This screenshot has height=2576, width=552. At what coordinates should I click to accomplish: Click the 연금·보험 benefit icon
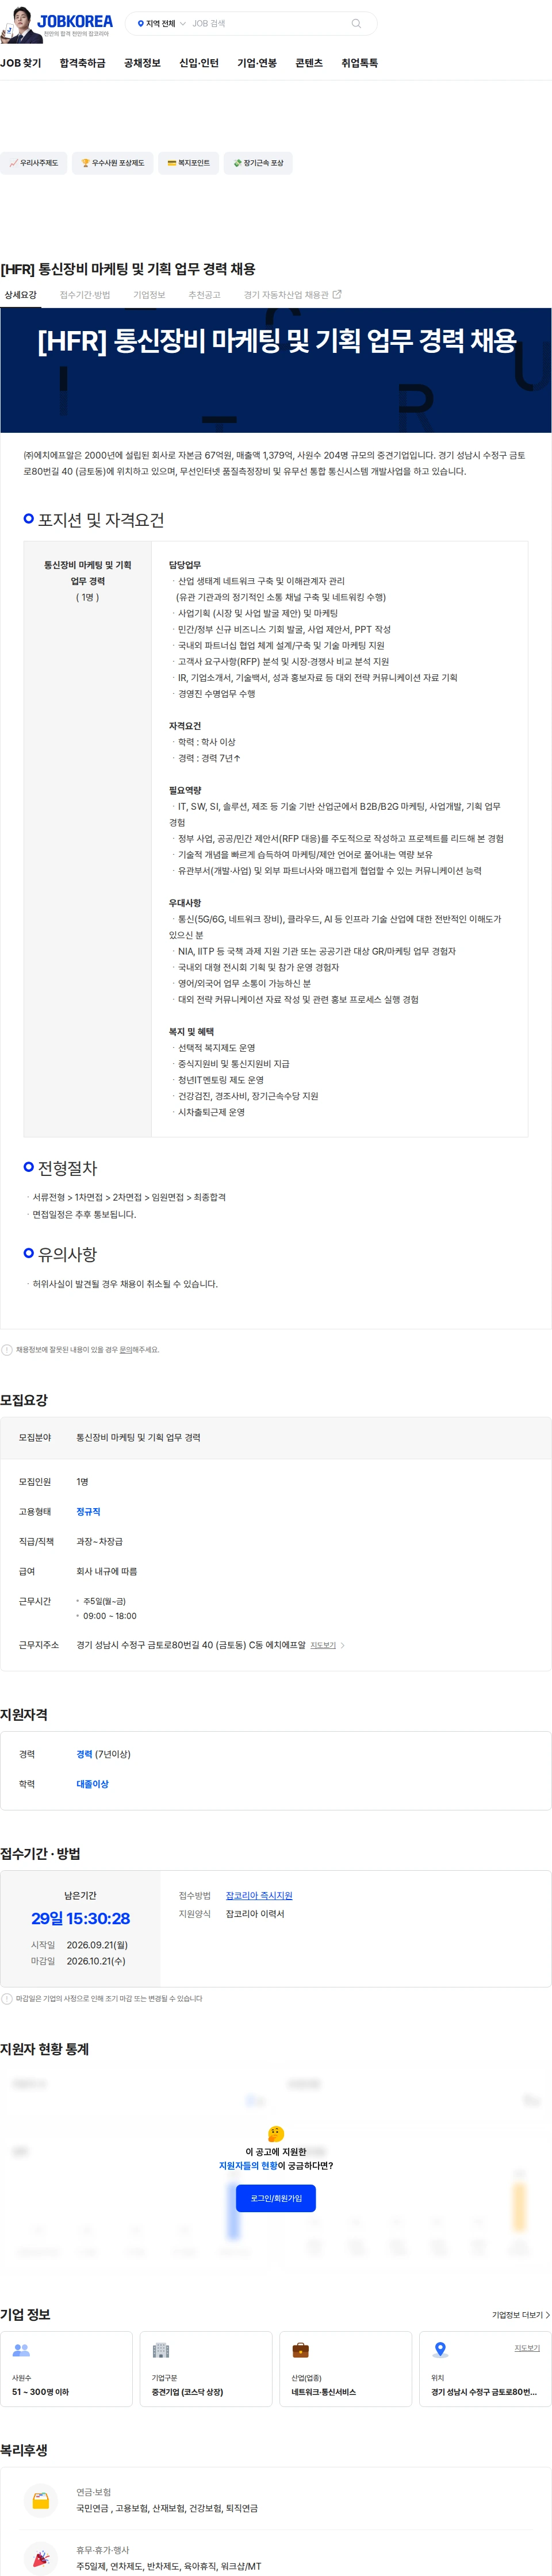click(x=40, y=2500)
